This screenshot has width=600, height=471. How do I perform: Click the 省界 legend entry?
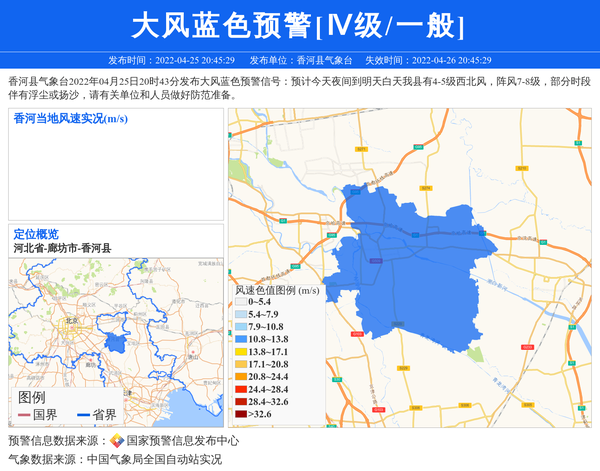click(97, 415)
